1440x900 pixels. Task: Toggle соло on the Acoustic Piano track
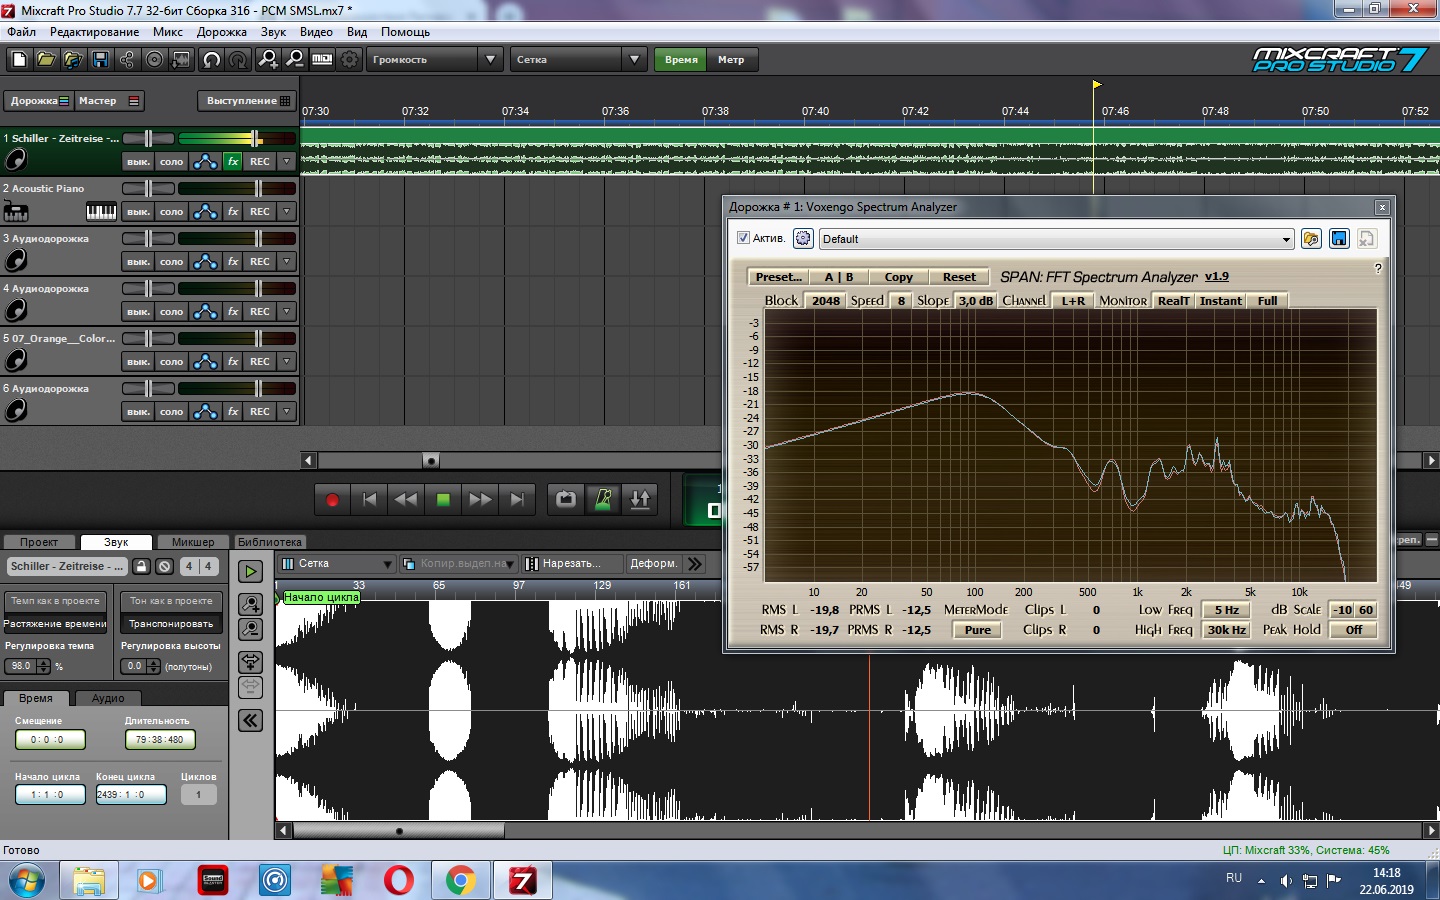(171, 212)
